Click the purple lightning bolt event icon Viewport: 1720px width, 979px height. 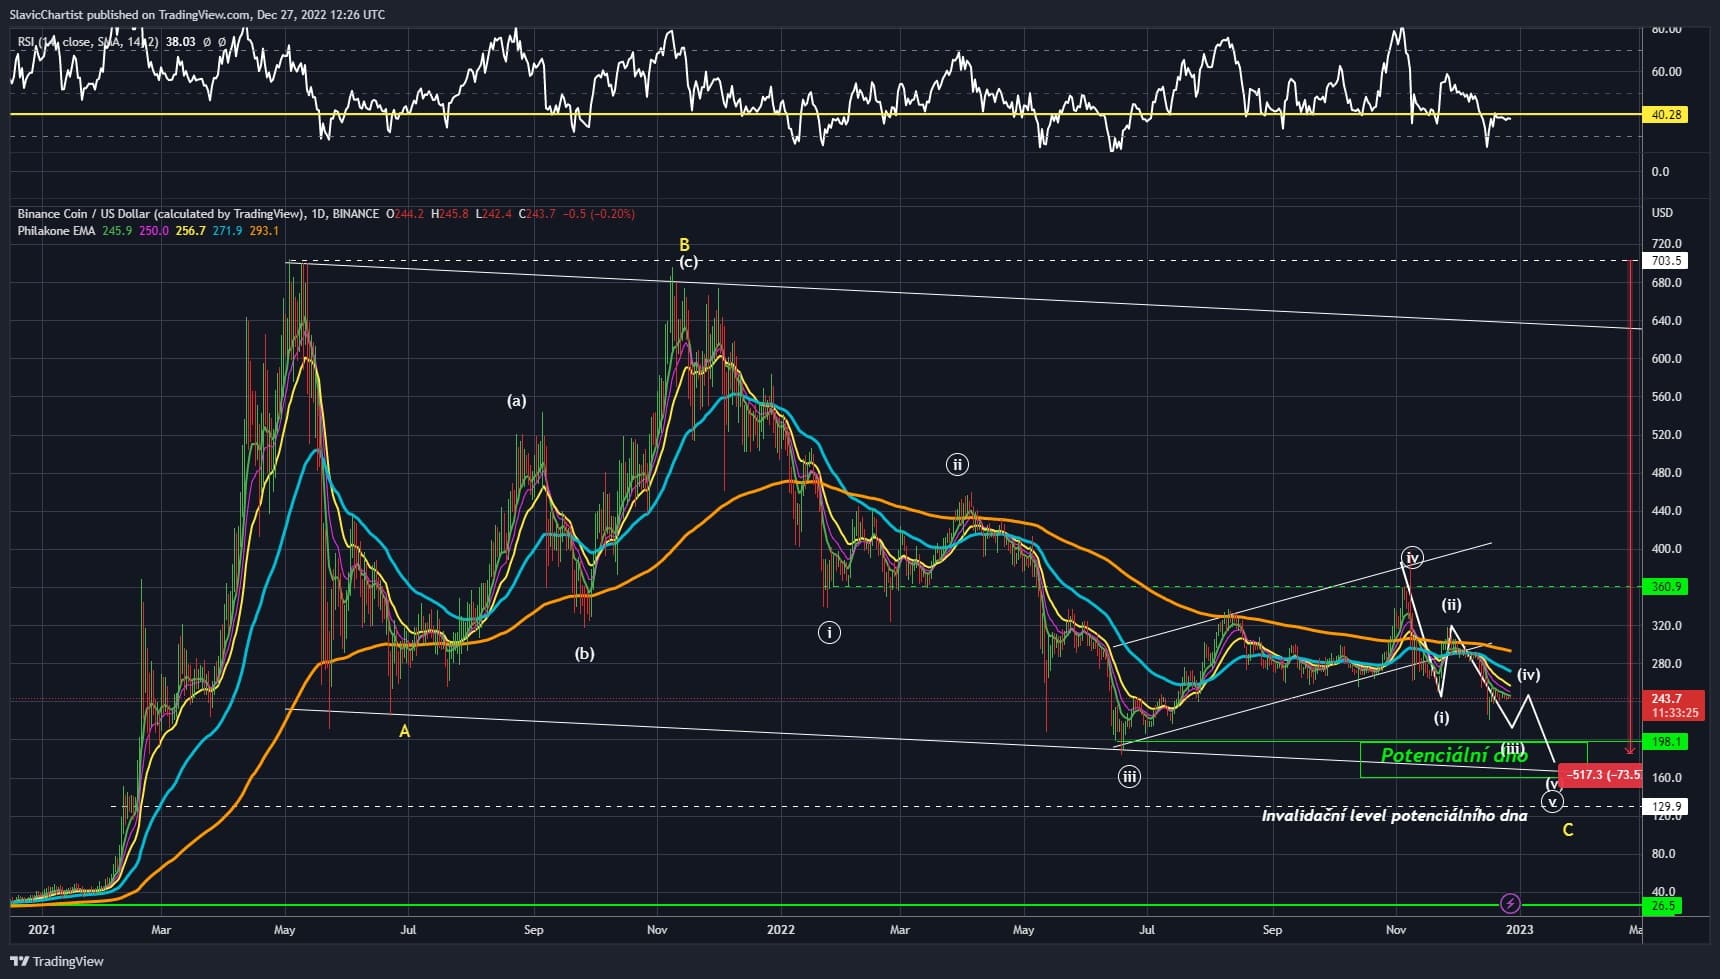[1510, 904]
